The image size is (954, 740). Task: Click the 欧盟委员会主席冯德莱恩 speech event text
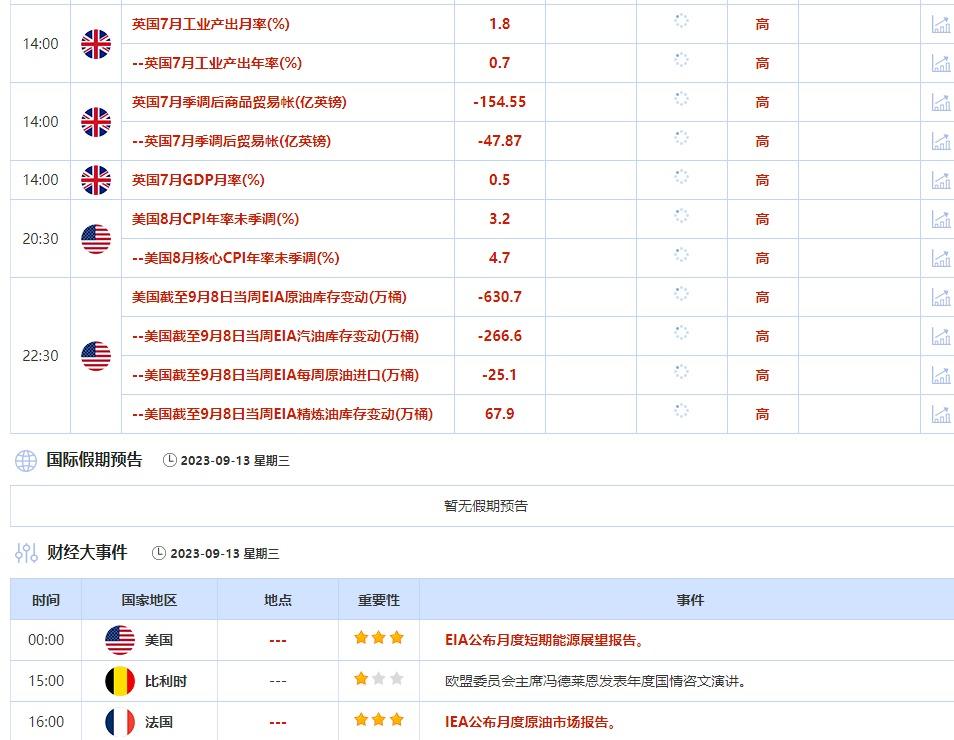click(596, 681)
